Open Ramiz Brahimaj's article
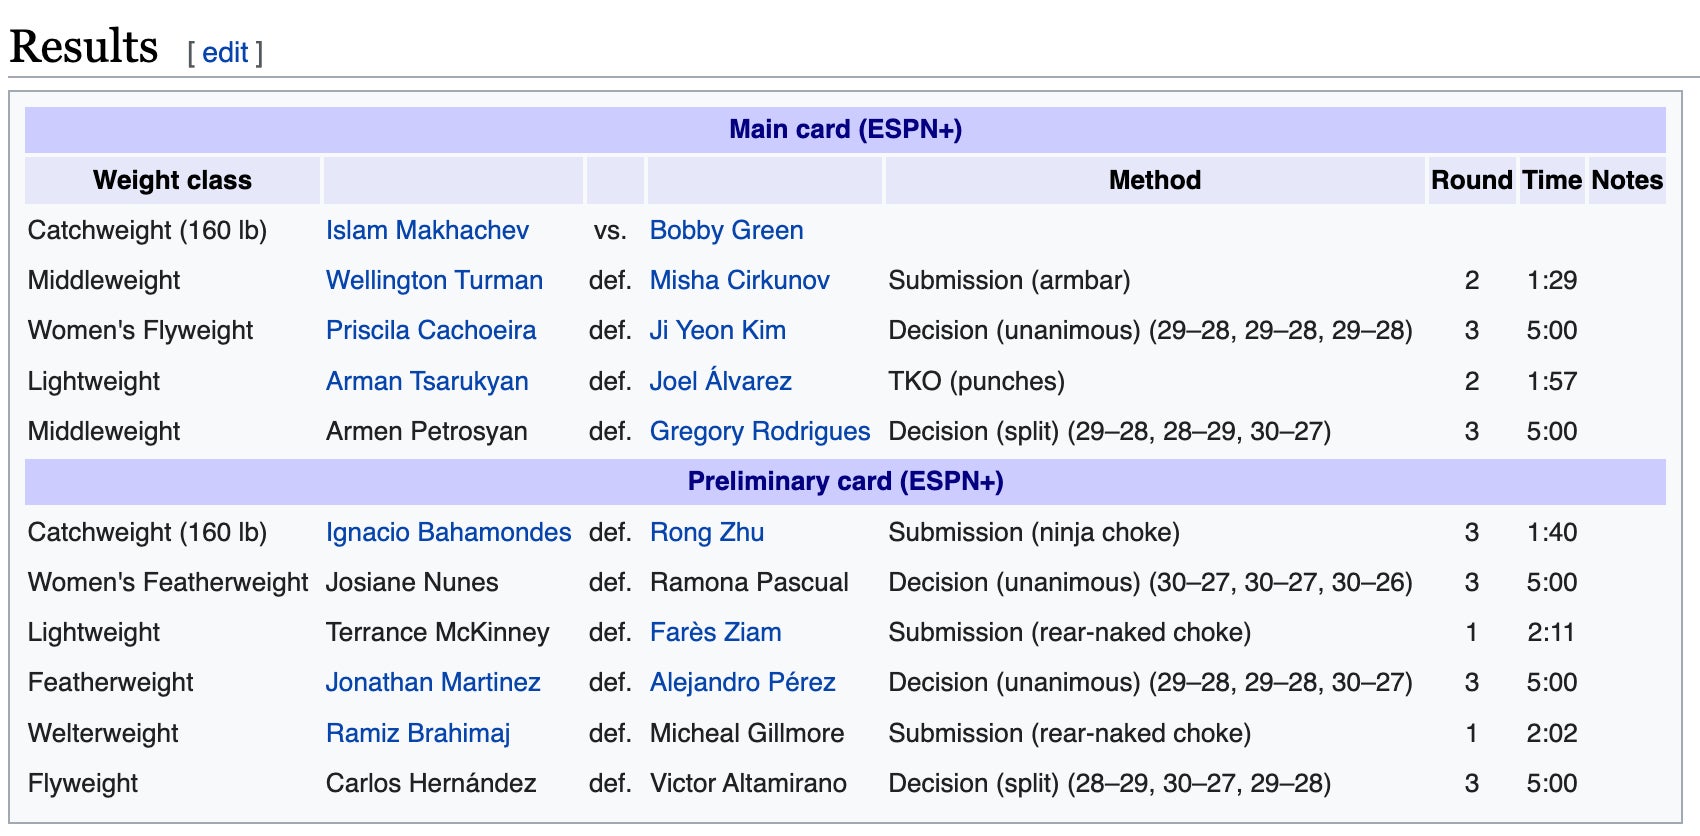1700x836 pixels. (x=418, y=733)
